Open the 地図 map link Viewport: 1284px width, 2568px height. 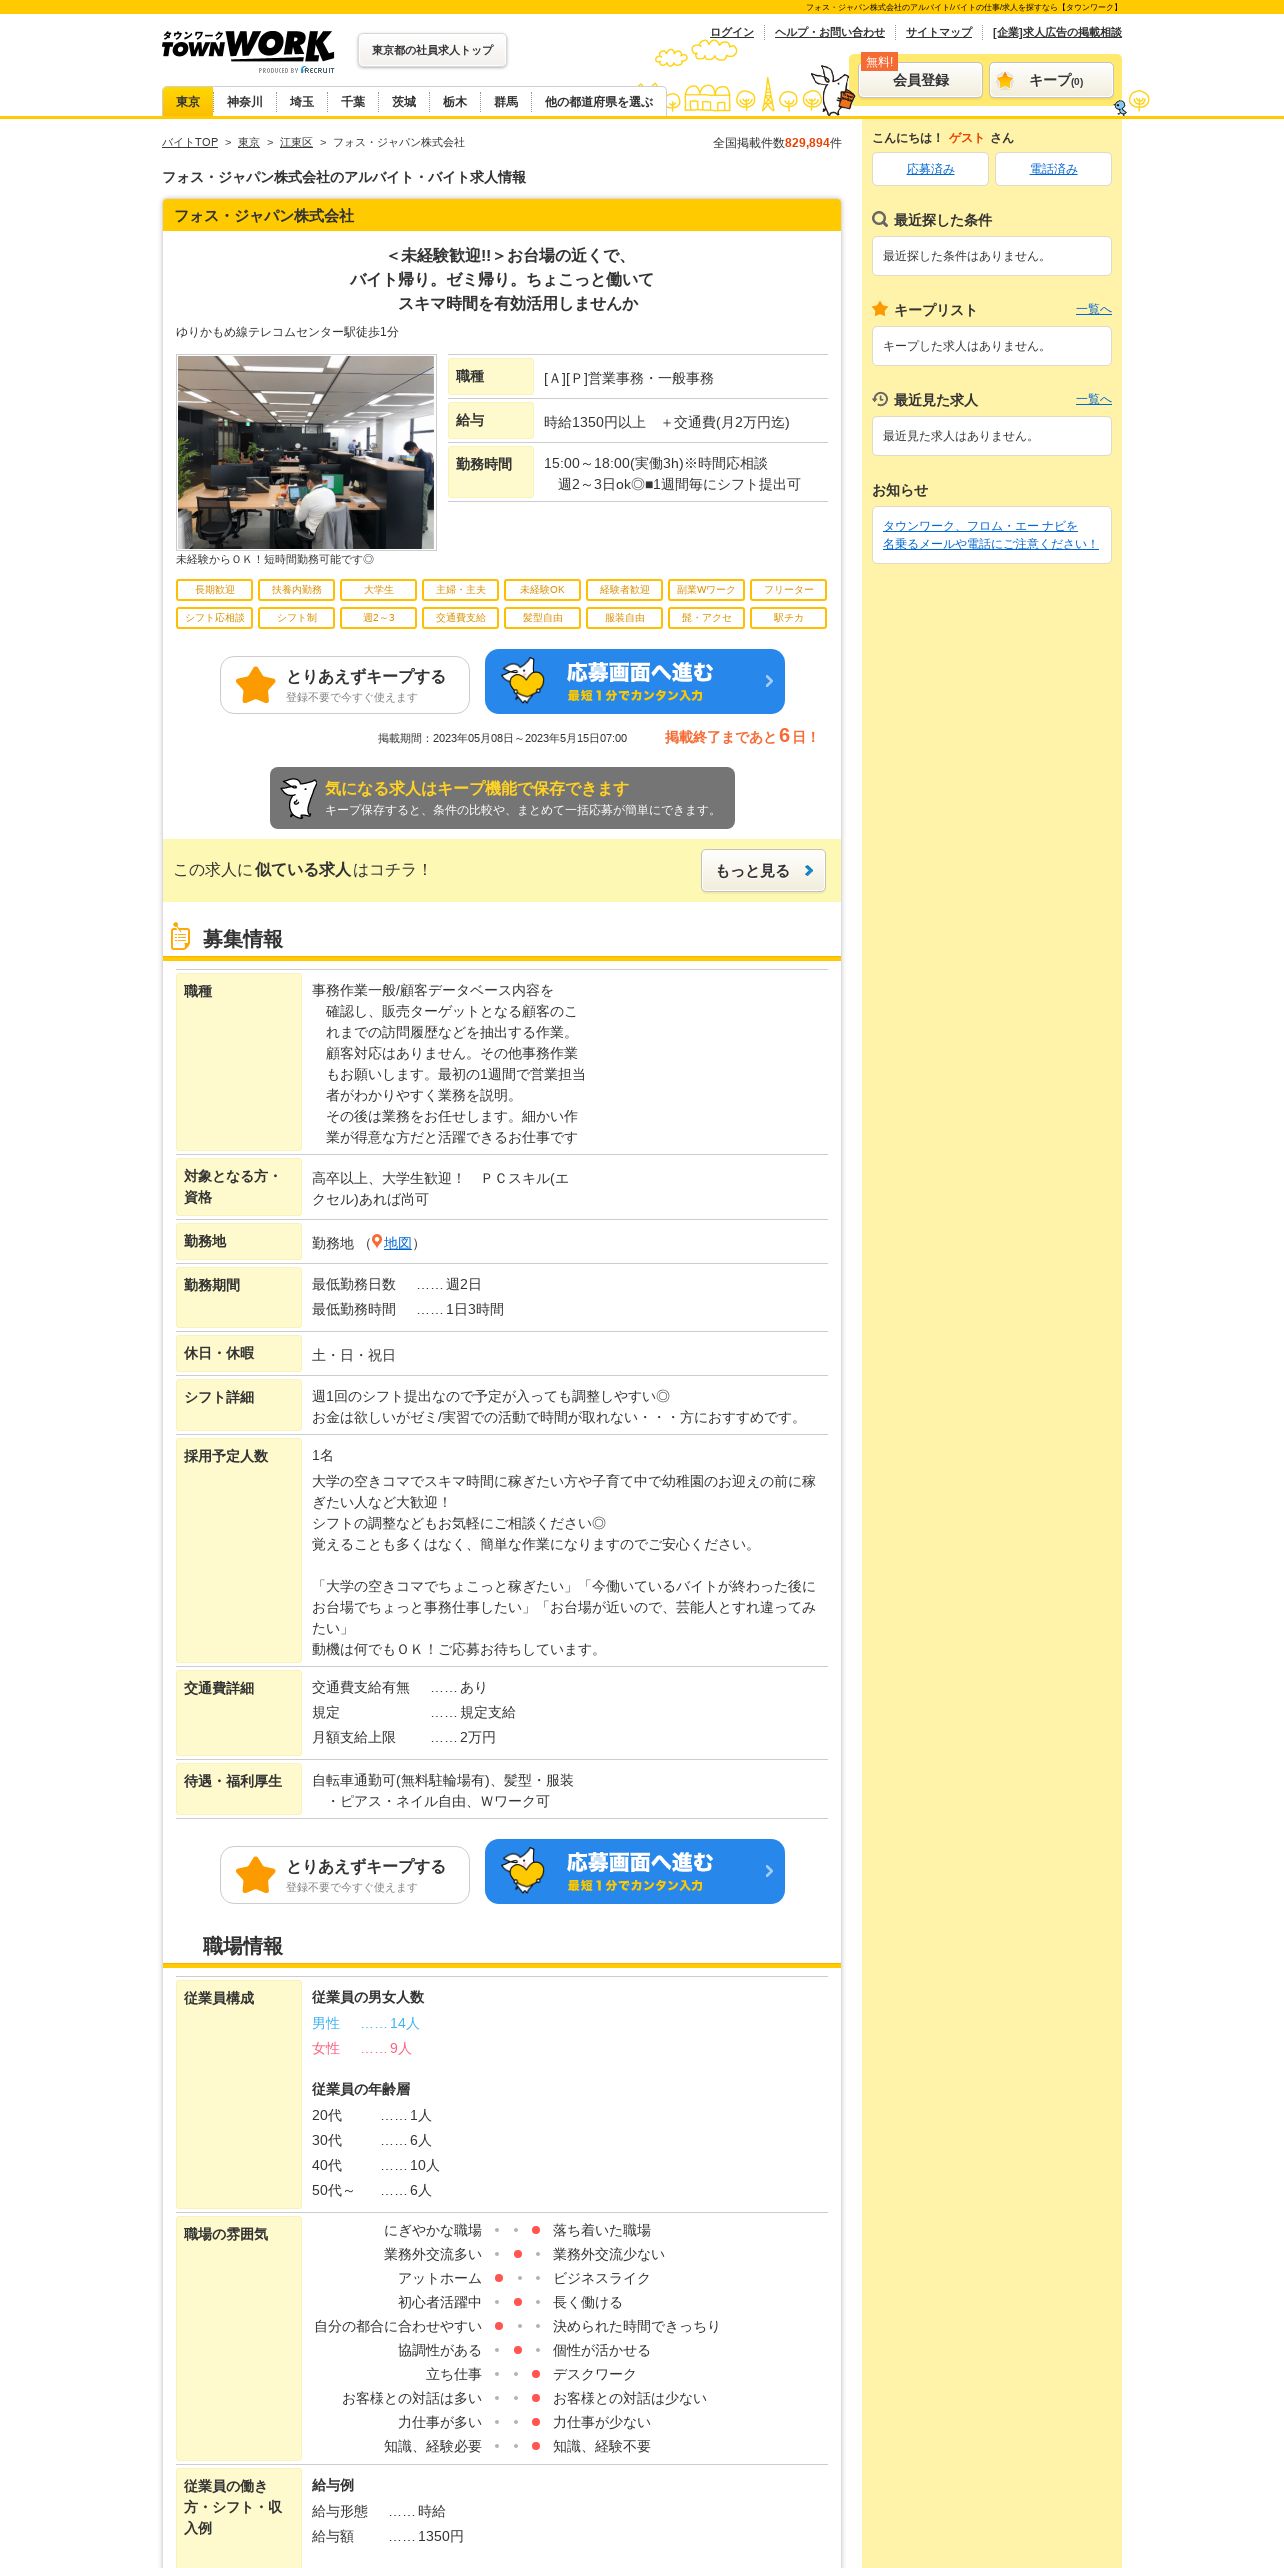coord(398,1243)
